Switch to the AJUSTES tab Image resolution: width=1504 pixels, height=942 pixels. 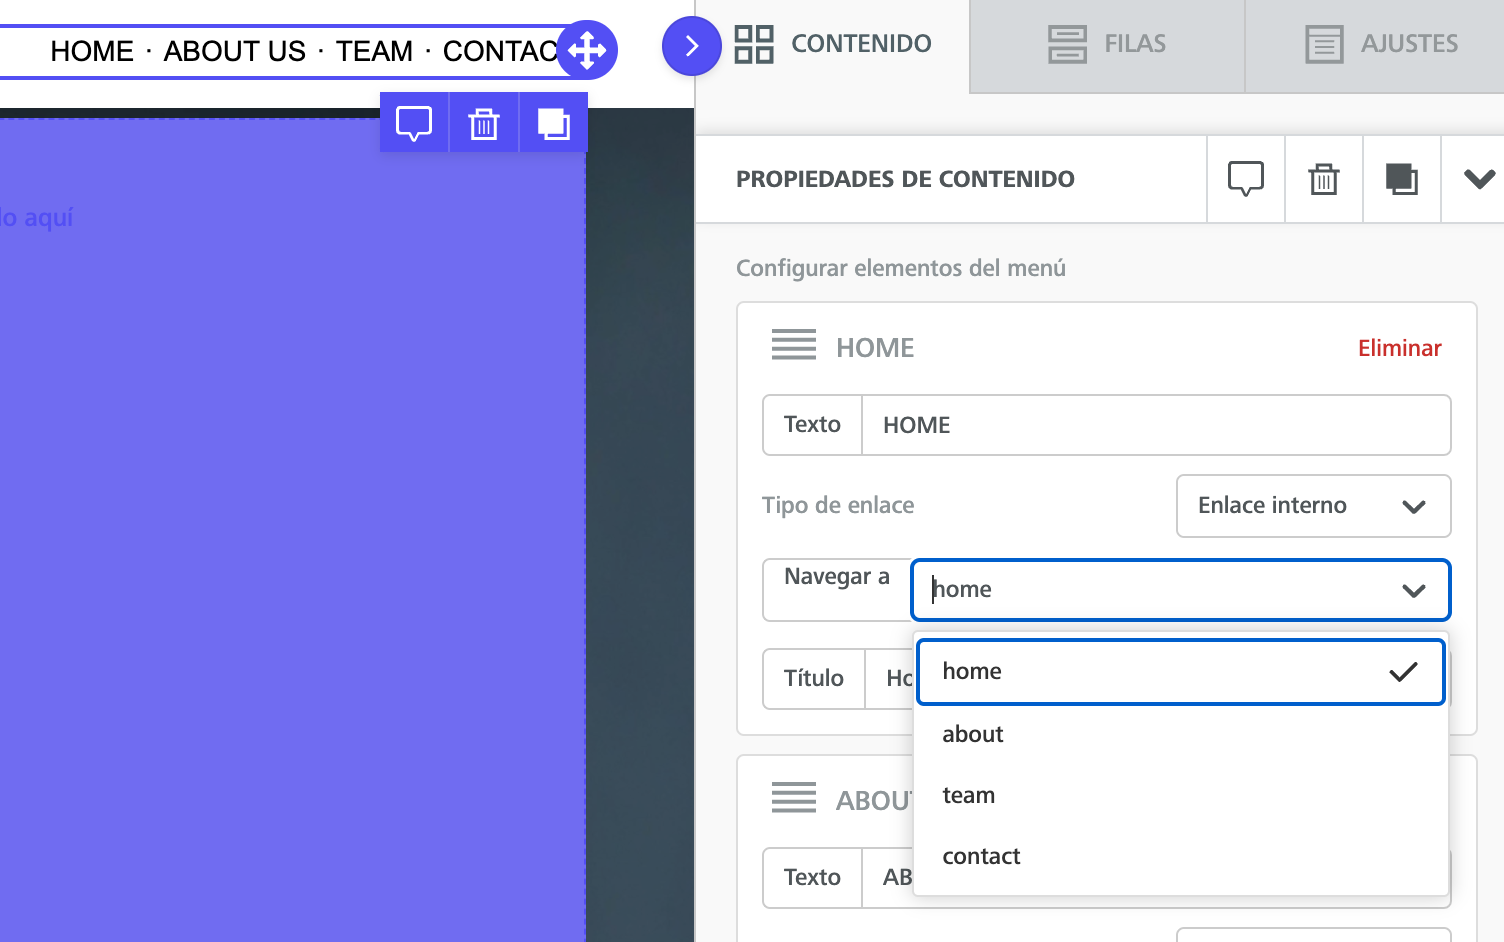click(x=1381, y=44)
